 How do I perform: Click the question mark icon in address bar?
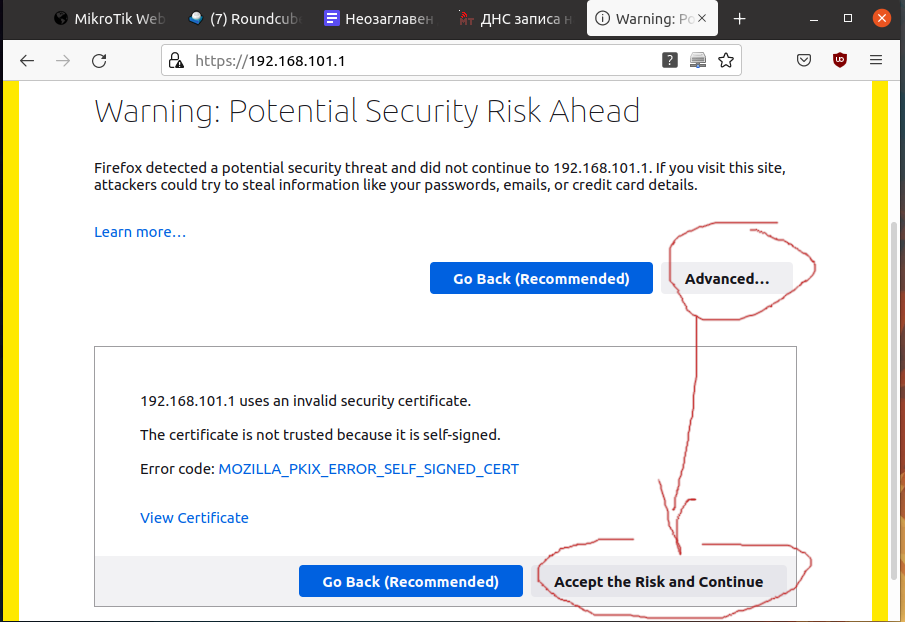670,61
